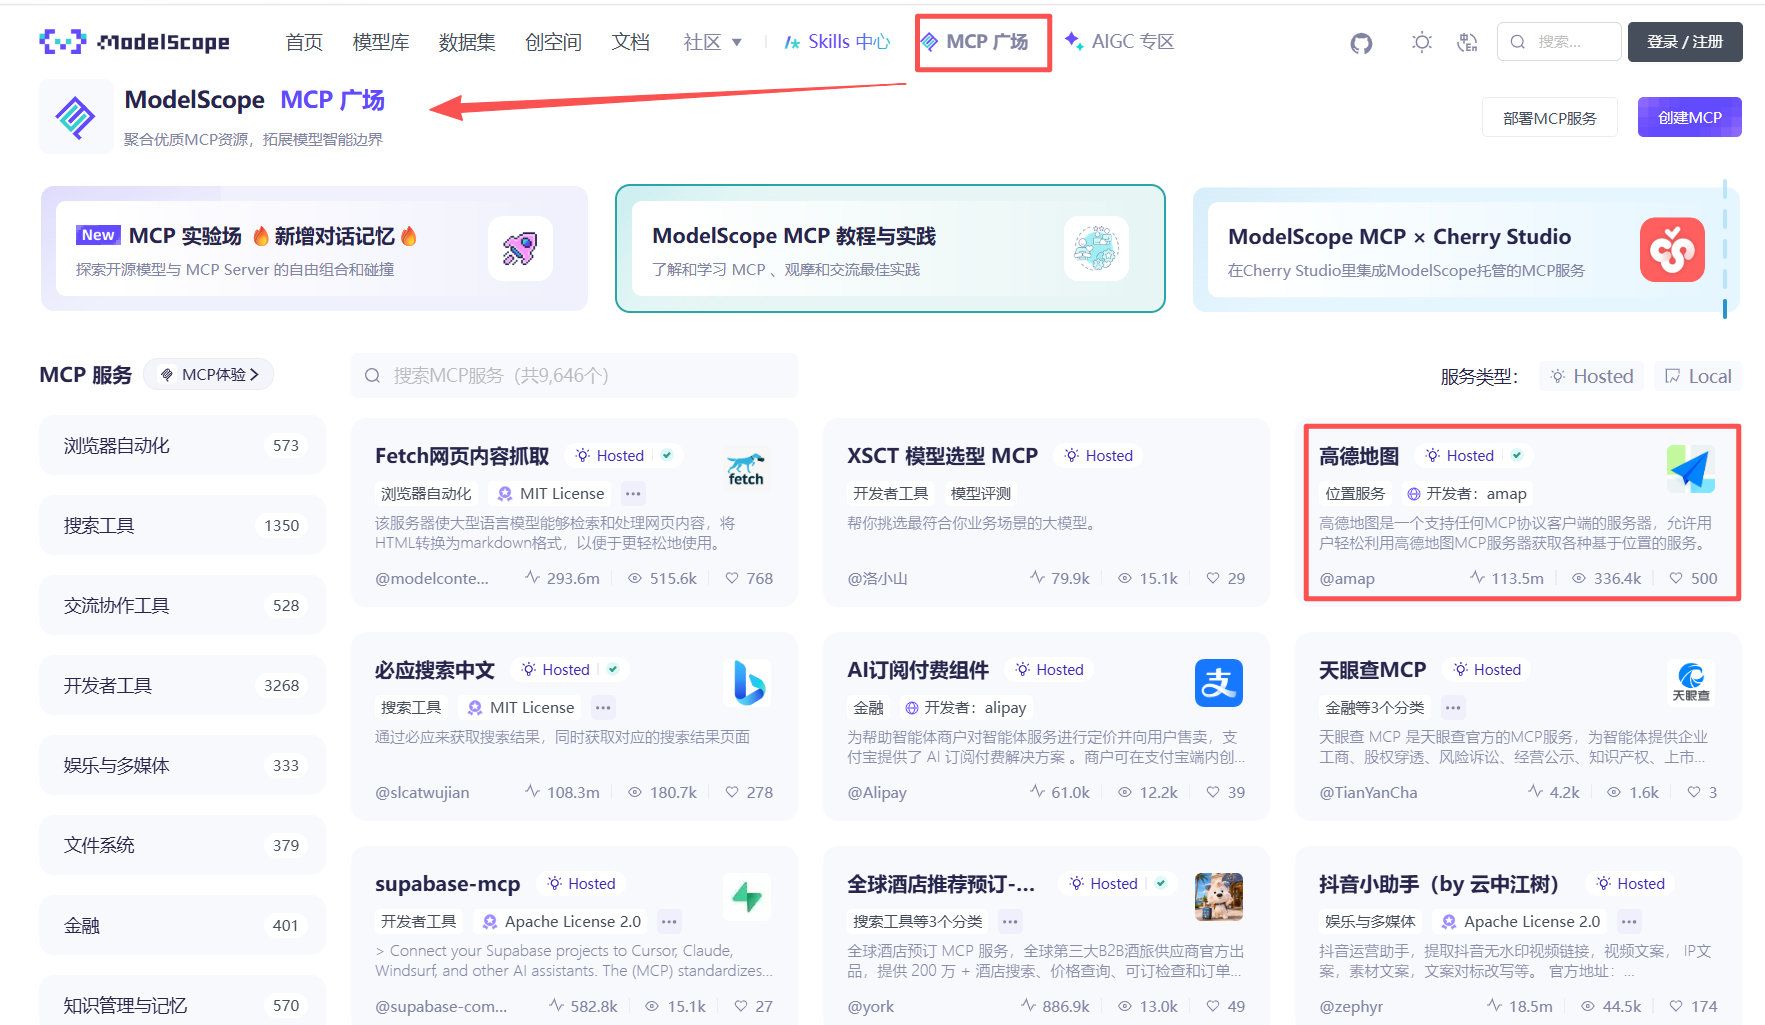Click the heart icon on 必应搜索中文 card
Screen dimensions: 1765x1025
732,792
